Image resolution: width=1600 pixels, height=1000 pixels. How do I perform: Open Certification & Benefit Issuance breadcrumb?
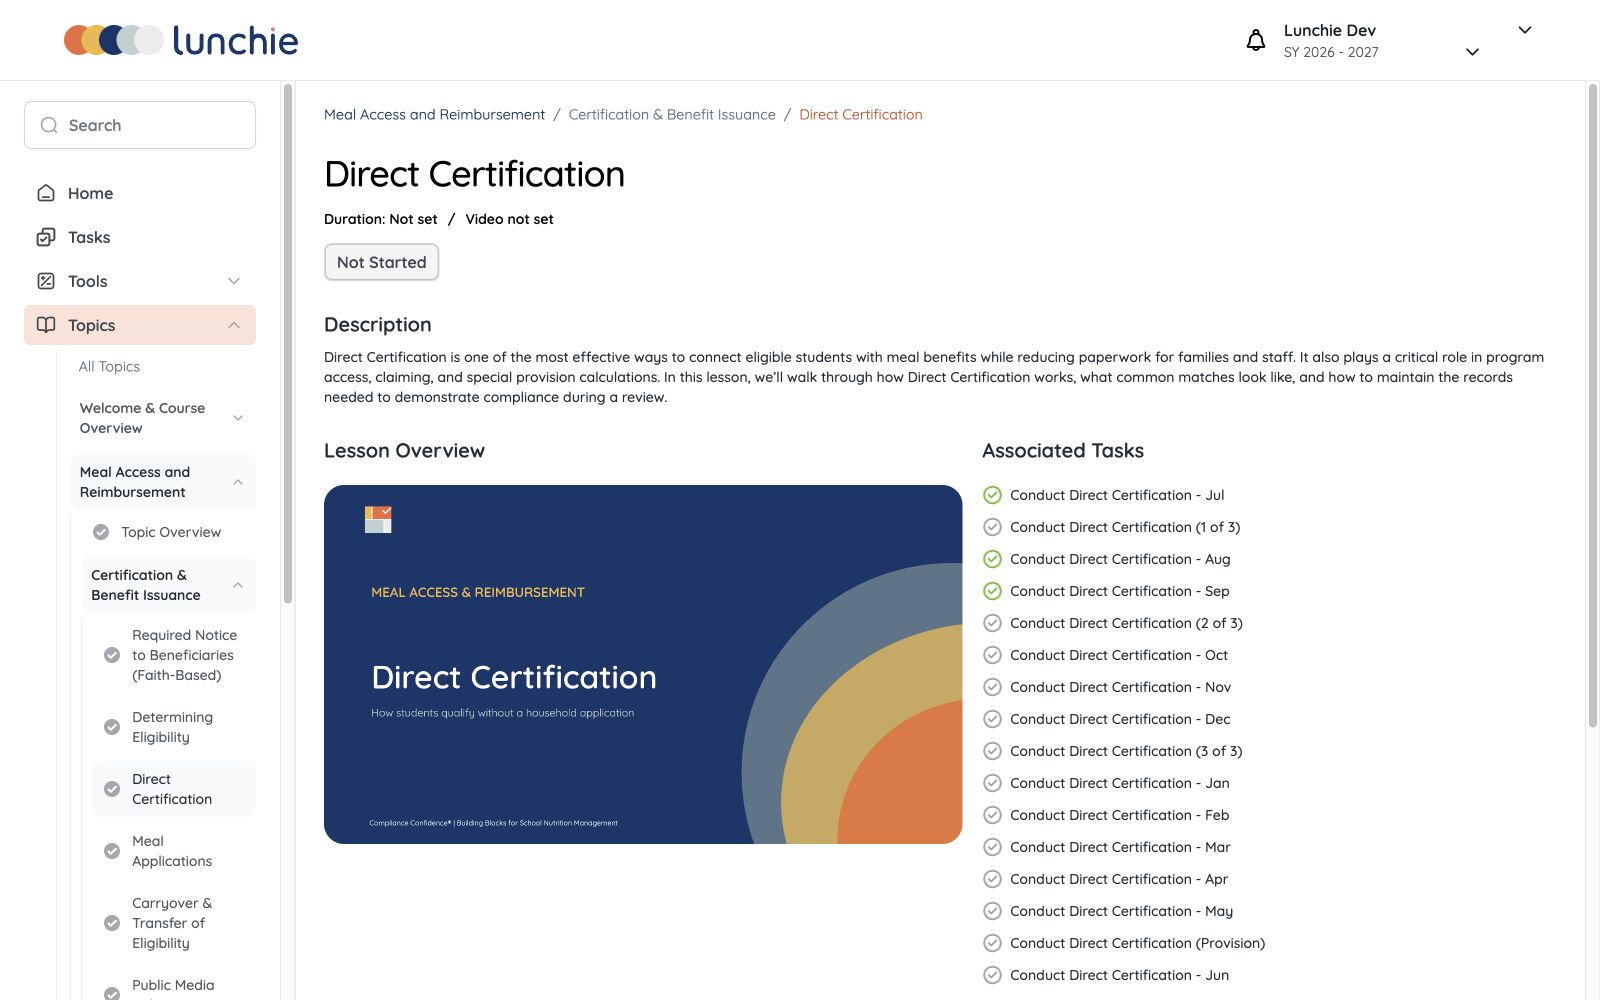pyautogui.click(x=672, y=115)
